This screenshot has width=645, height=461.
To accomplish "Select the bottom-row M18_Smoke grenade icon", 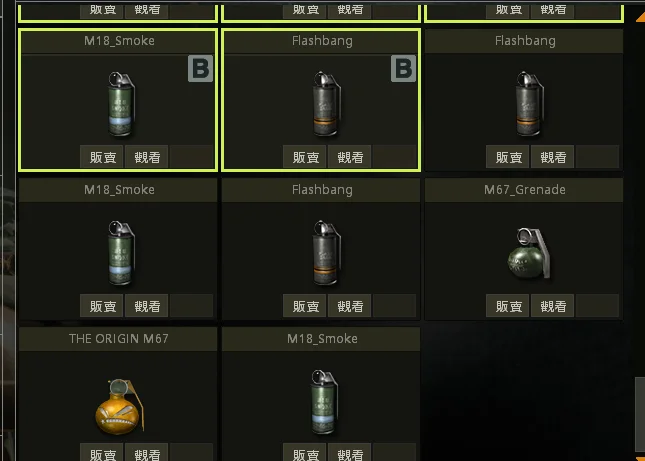I will tap(324, 402).
